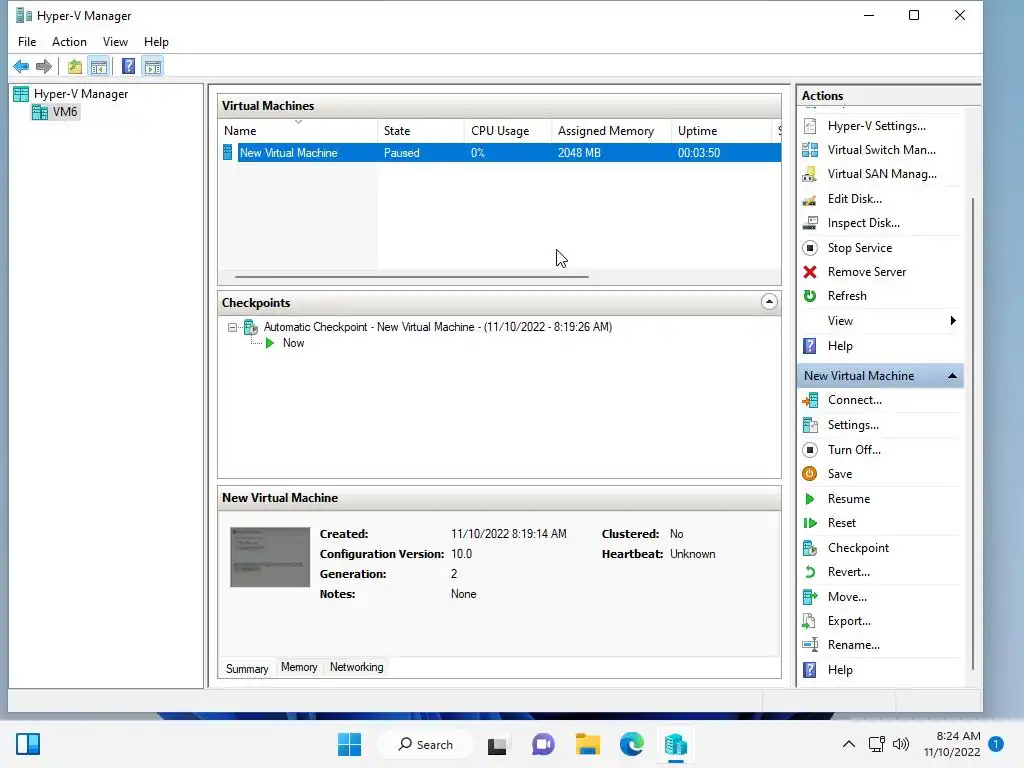Show hidden system tray icons
This screenshot has width=1024, height=768.
click(x=848, y=744)
